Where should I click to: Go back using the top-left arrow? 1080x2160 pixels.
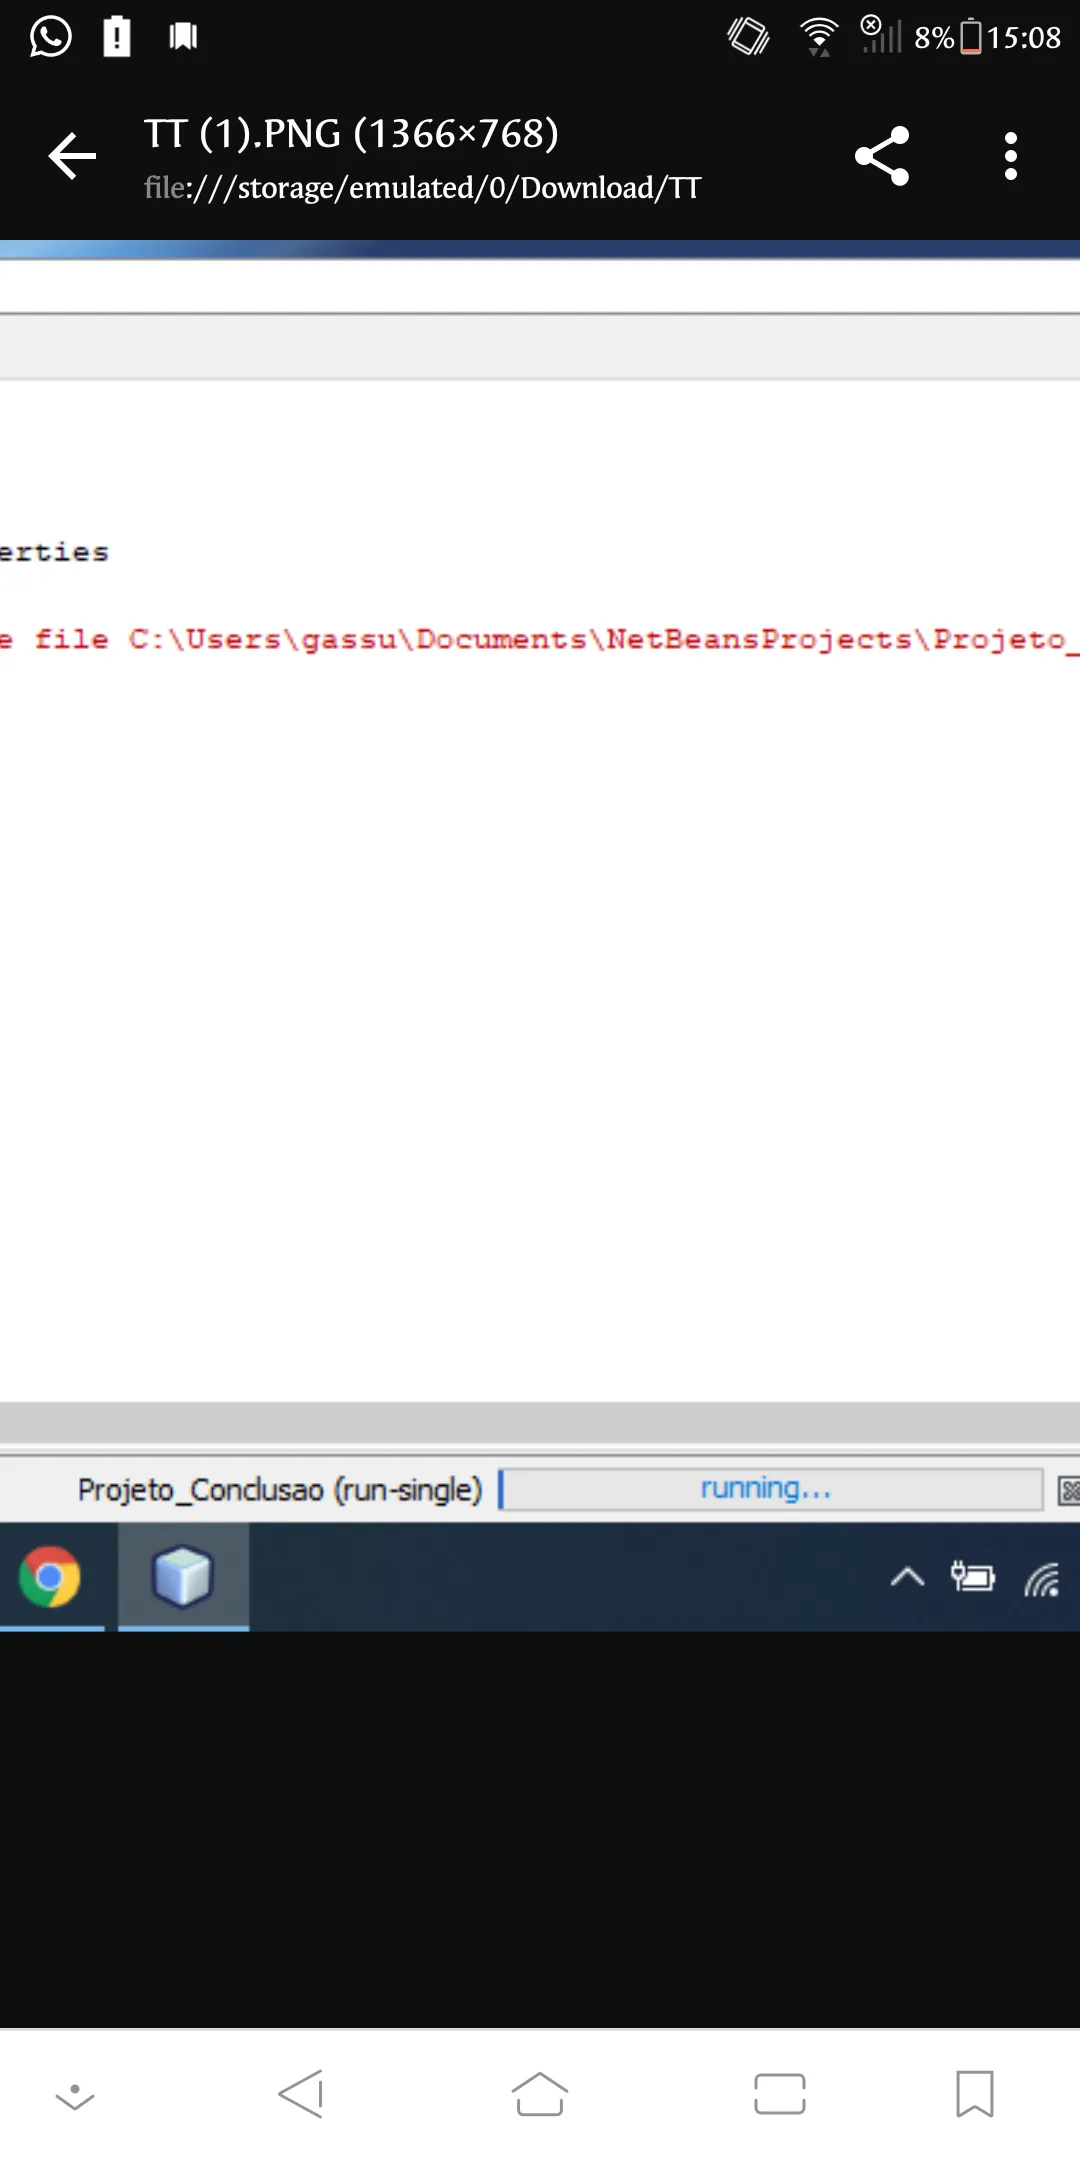coord(72,156)
